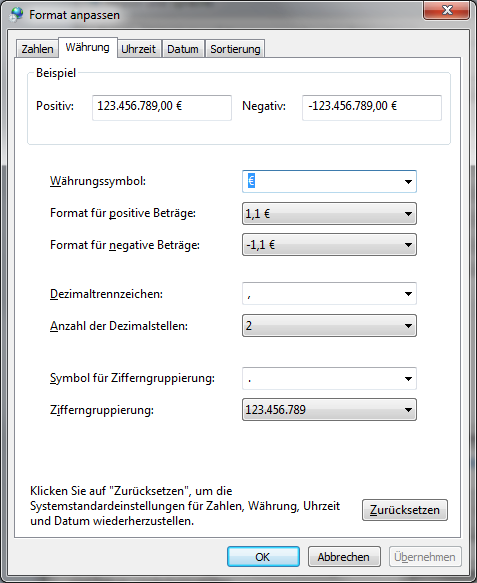This screenshot has width=477, height=583.
Task: Click the Positiv: label
Action: coord(55,106)
